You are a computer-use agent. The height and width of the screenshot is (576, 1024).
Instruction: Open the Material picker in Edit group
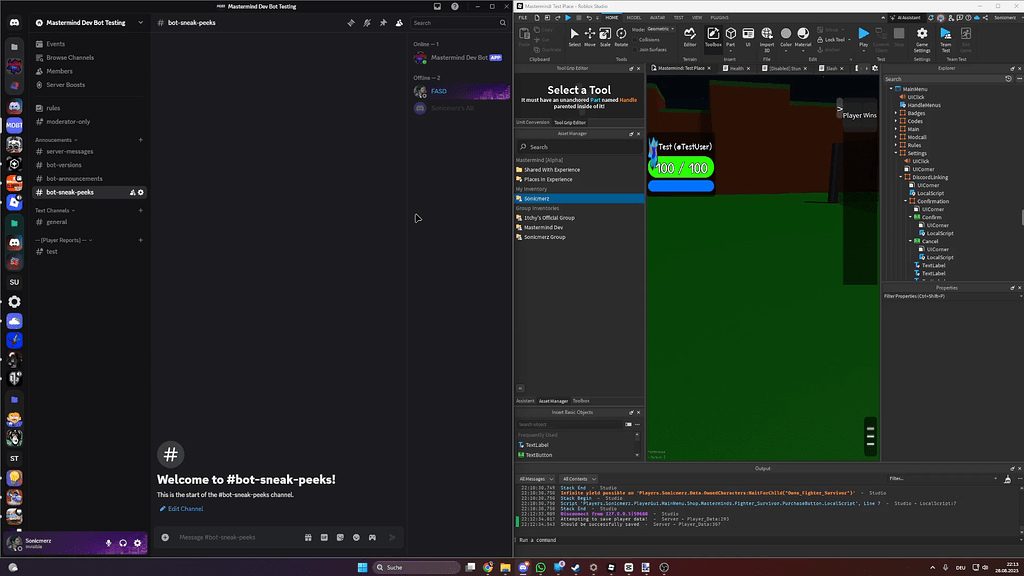pos(803,38)
